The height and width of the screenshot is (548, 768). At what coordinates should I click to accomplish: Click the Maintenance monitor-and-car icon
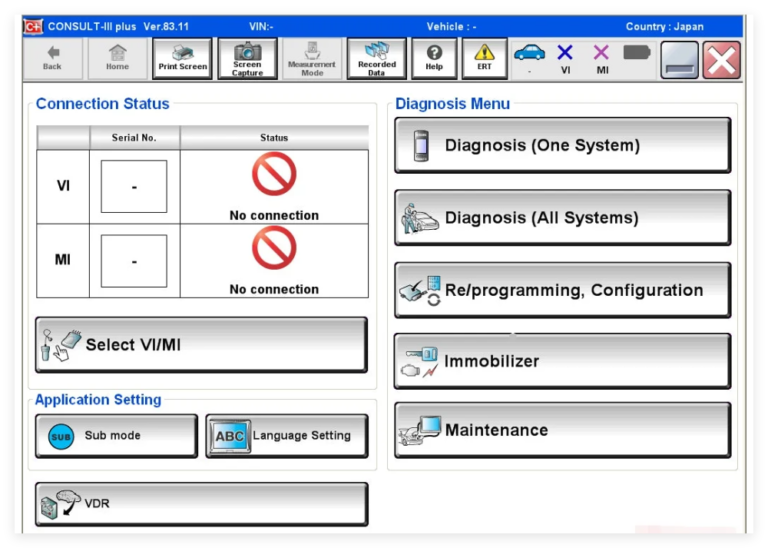[420, 430]
